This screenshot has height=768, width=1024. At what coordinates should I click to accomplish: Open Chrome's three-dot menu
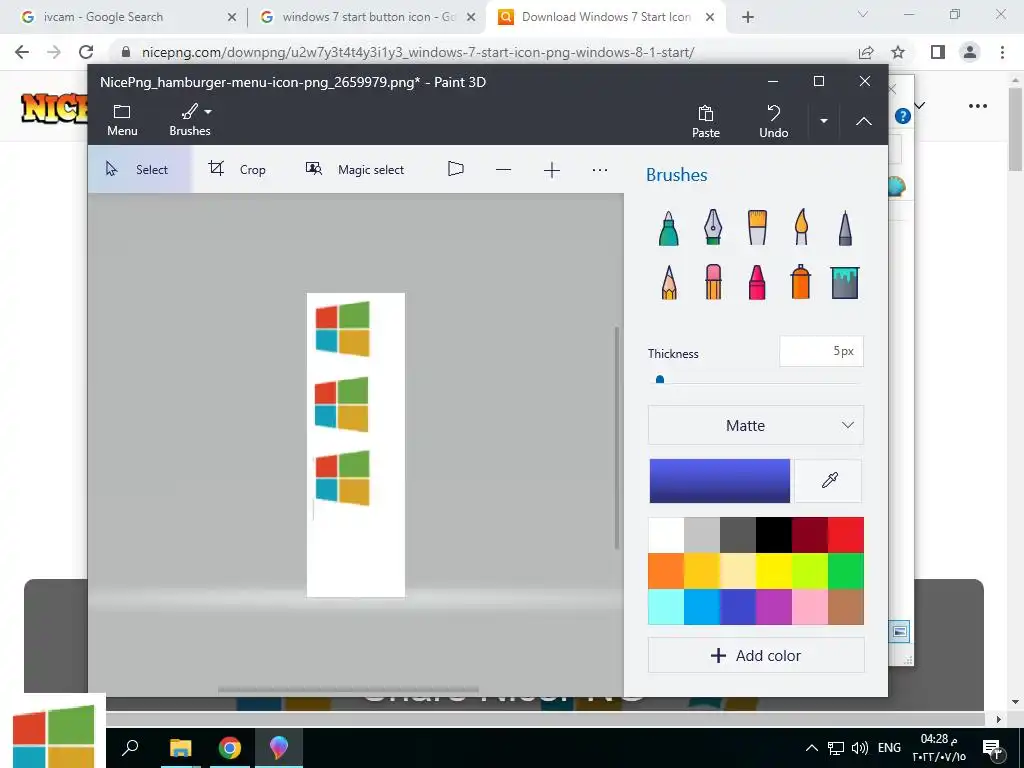coord(1002,52)
